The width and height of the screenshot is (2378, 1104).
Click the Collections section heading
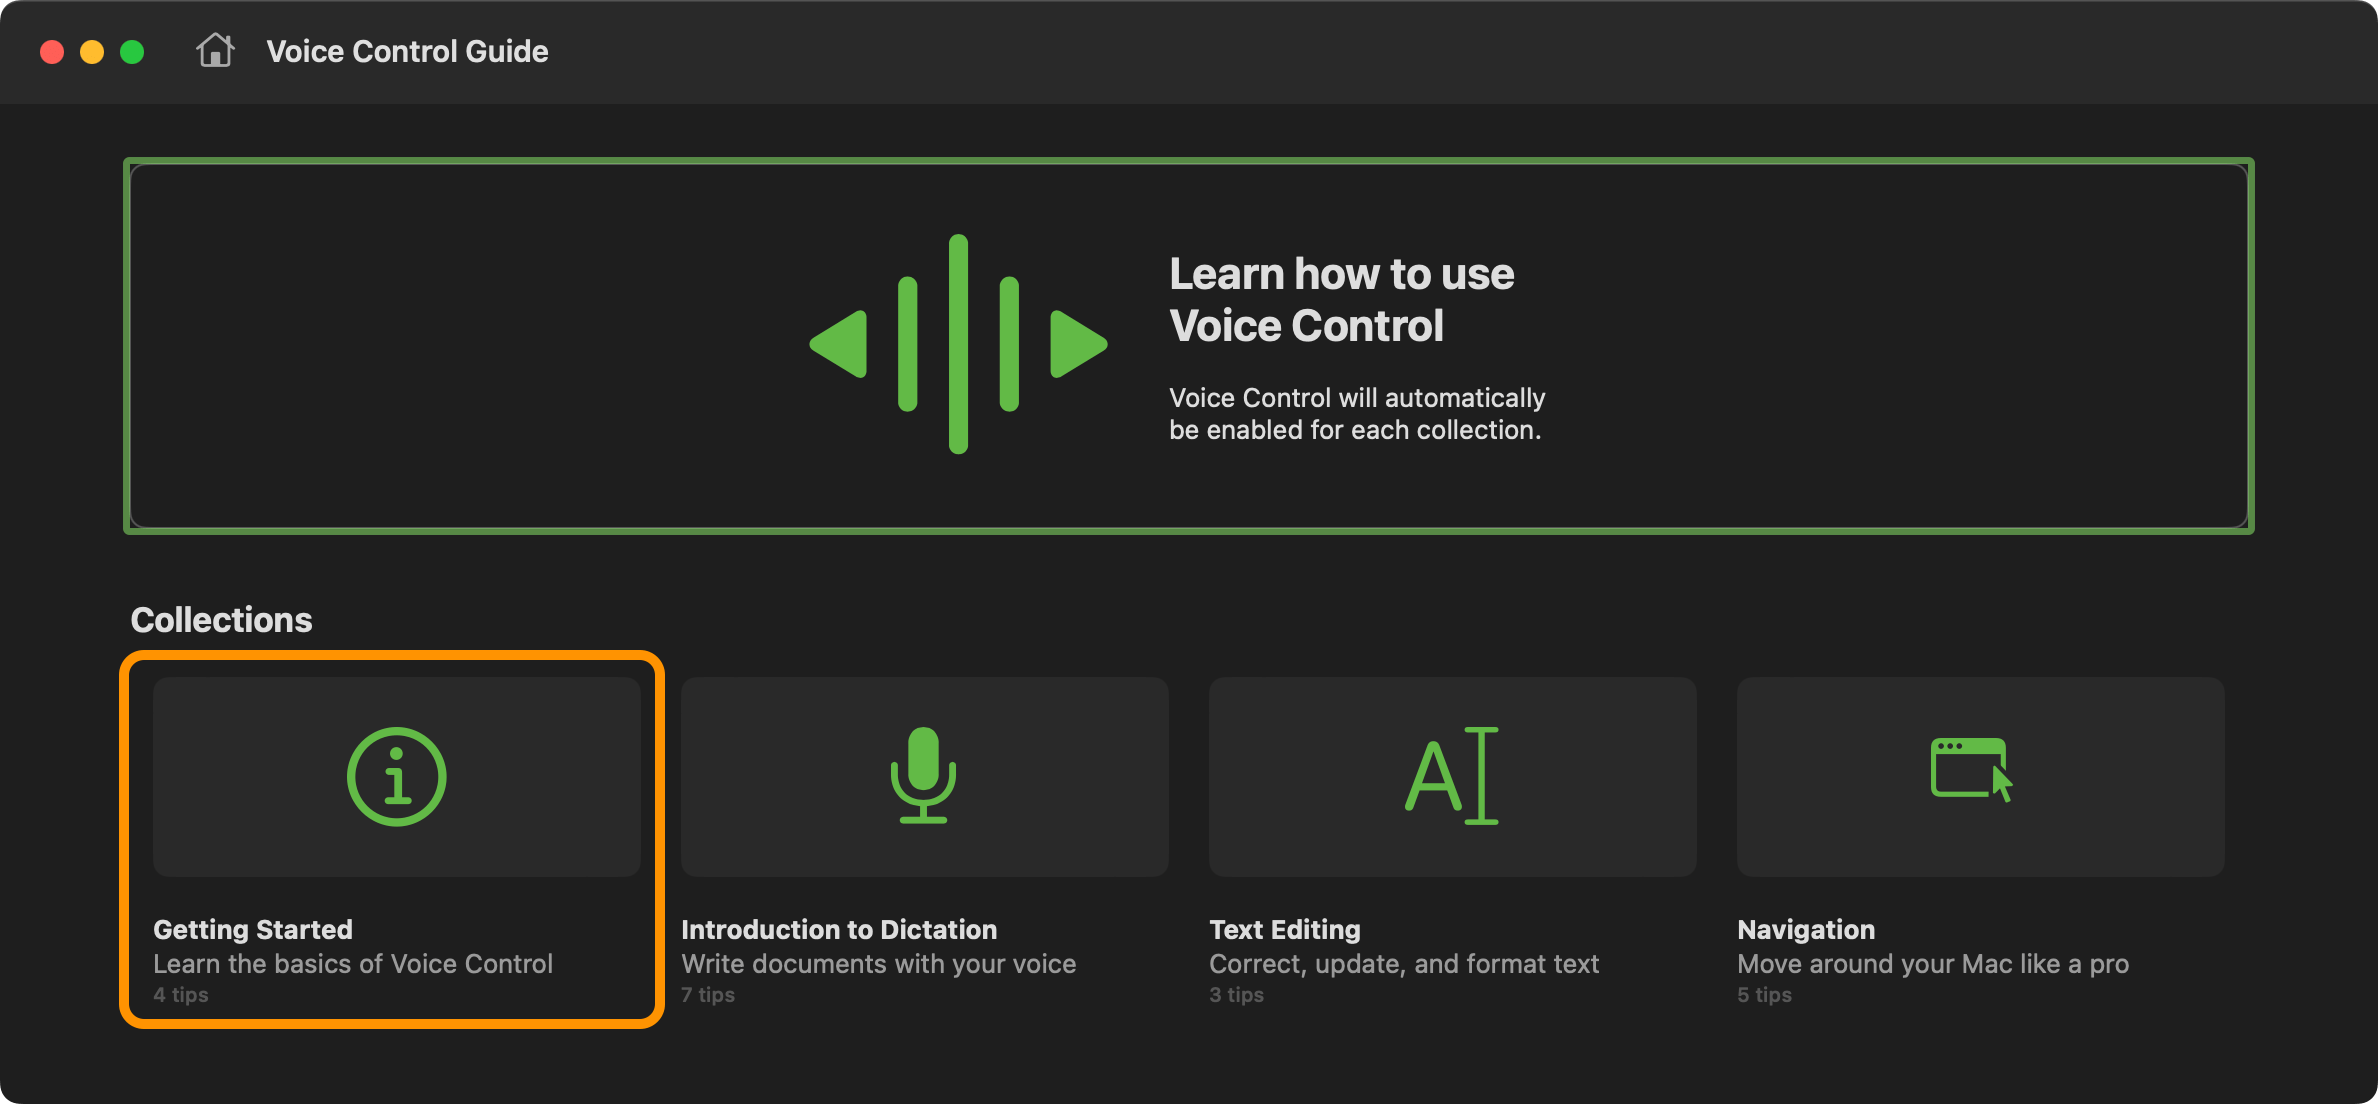click(221, 620)
